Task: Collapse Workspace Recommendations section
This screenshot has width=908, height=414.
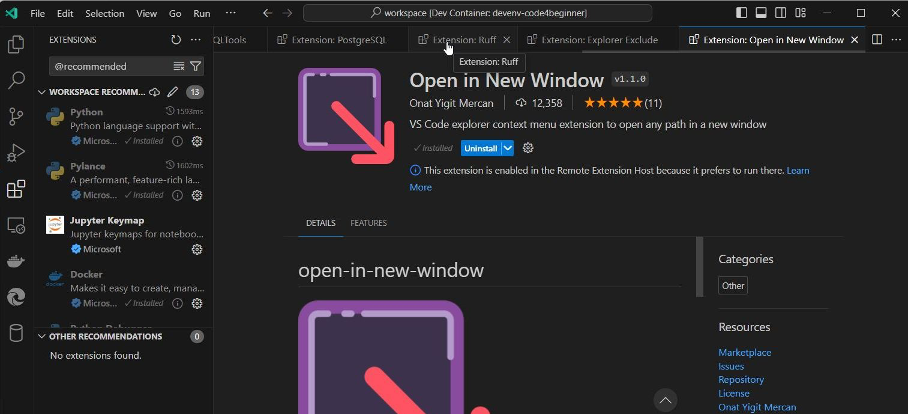Action: (42, 92)
